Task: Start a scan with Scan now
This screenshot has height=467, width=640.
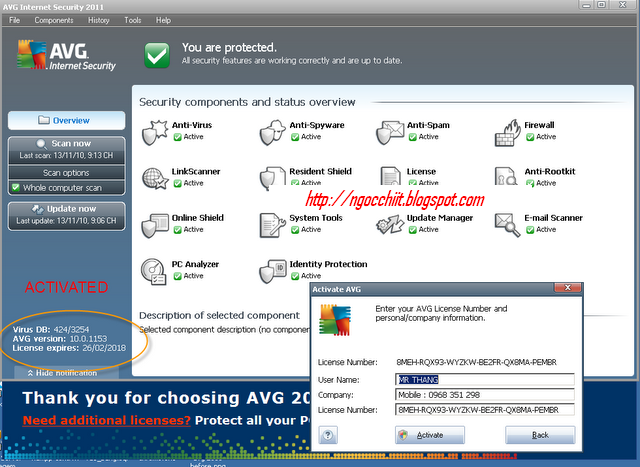Action: (x=67, y=149)
